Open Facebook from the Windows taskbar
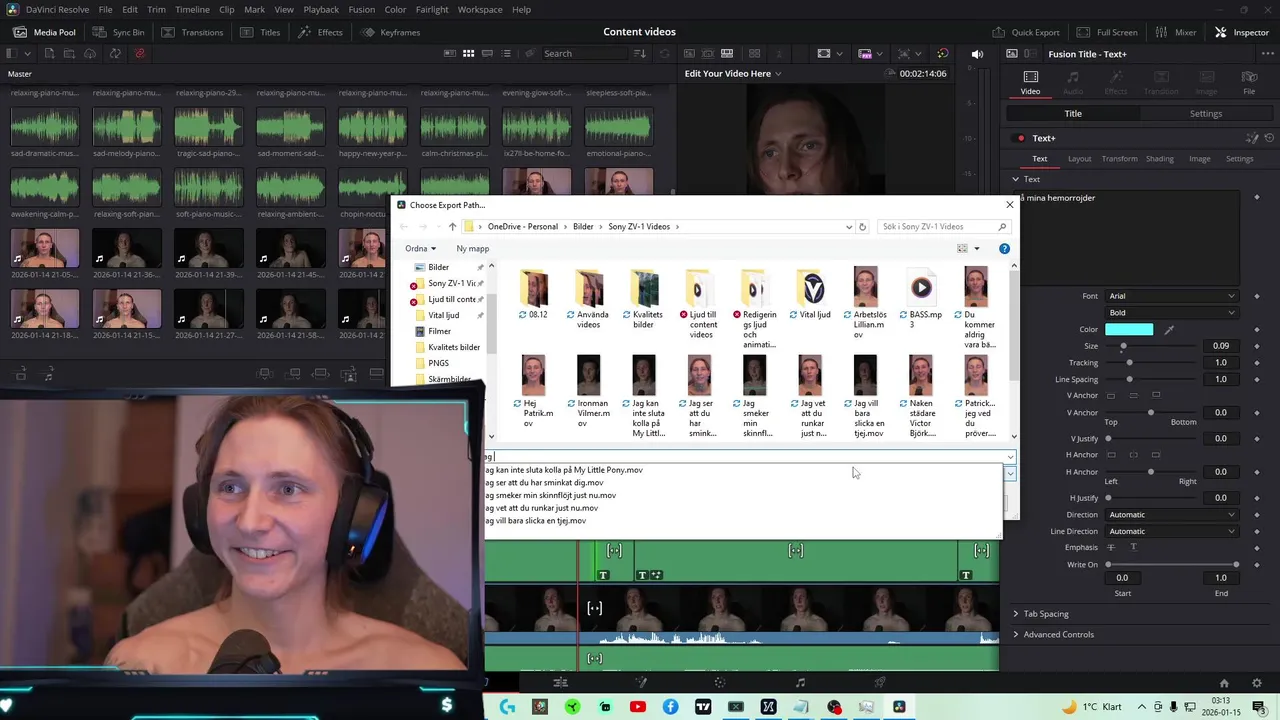Image resolution: width=1280 pixels, height=720 pixels. (x=671, y=707)
